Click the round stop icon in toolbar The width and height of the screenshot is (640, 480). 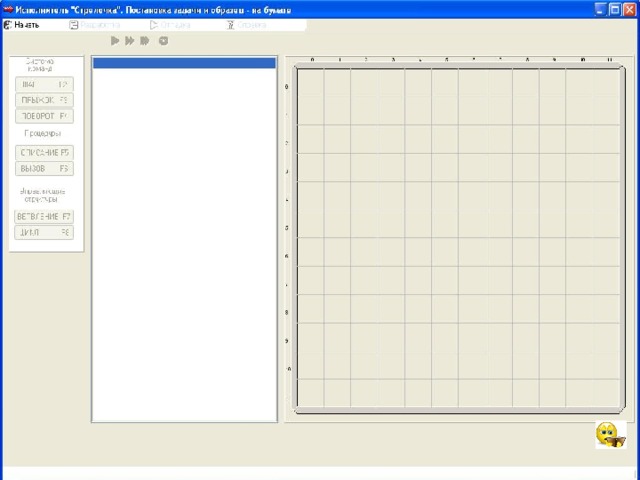pos(163,40)
